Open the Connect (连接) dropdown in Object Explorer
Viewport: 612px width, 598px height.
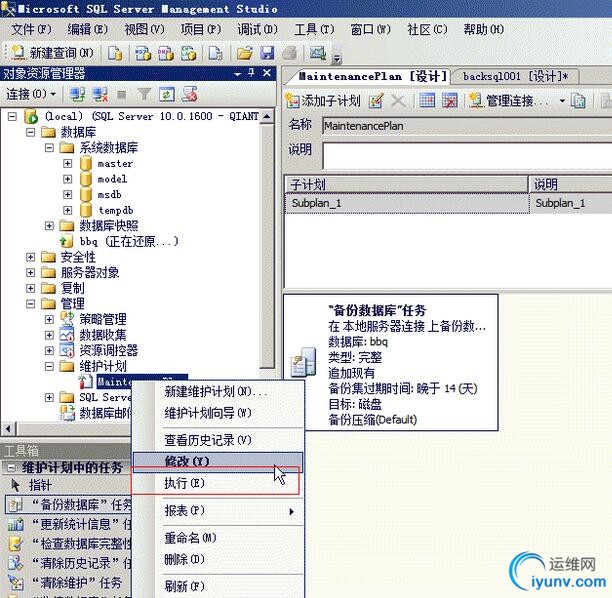(31, 94)
